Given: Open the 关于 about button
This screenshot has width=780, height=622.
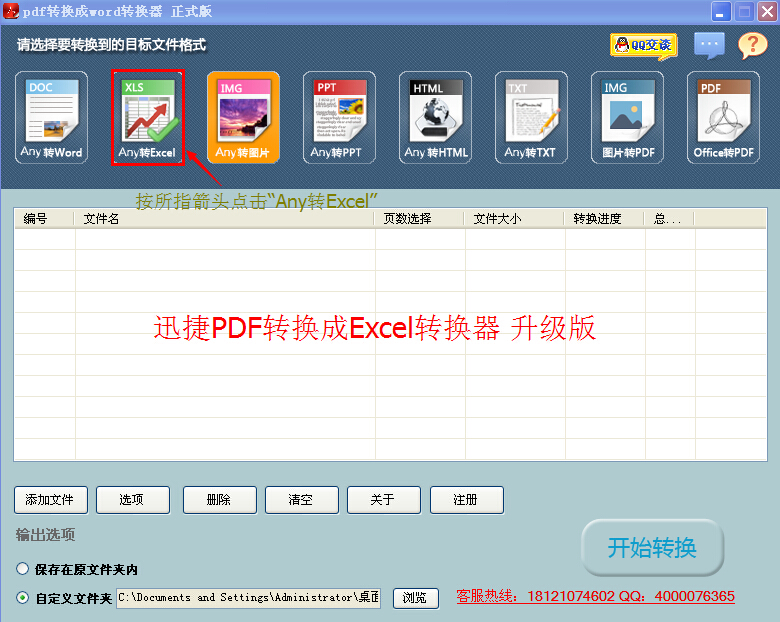Looking at the screenshot, I should [384, 500].
